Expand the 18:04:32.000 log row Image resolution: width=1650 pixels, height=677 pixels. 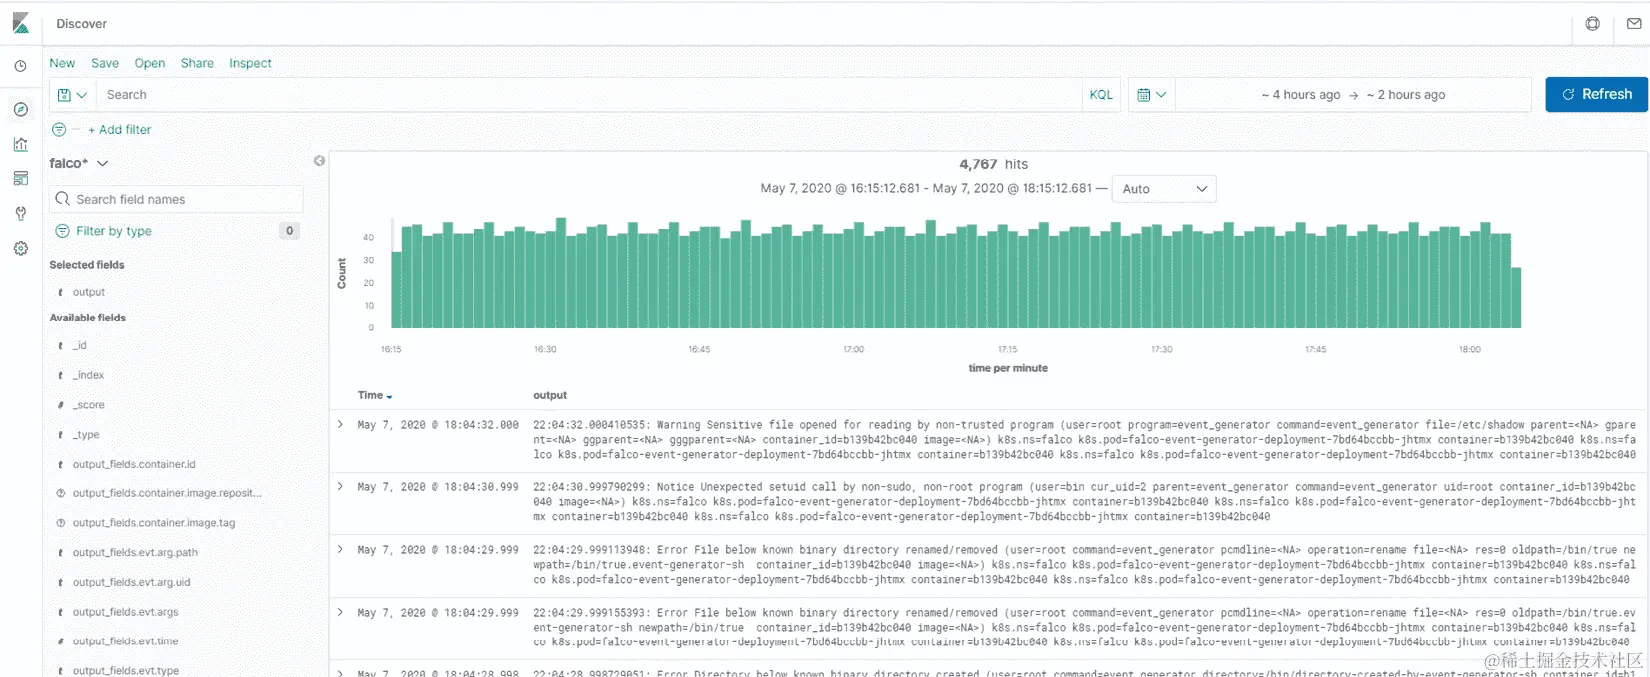click(340, 425)
